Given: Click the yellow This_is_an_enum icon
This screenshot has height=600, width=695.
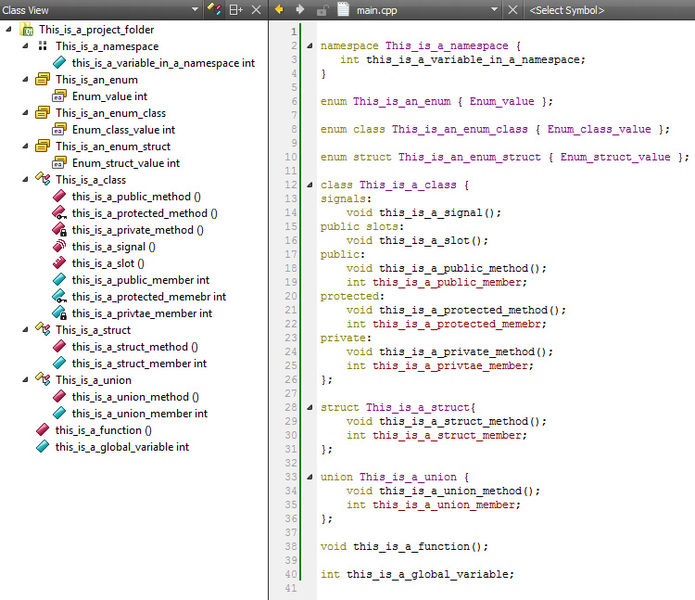Looking at the screenshot, I should [42, 80].
